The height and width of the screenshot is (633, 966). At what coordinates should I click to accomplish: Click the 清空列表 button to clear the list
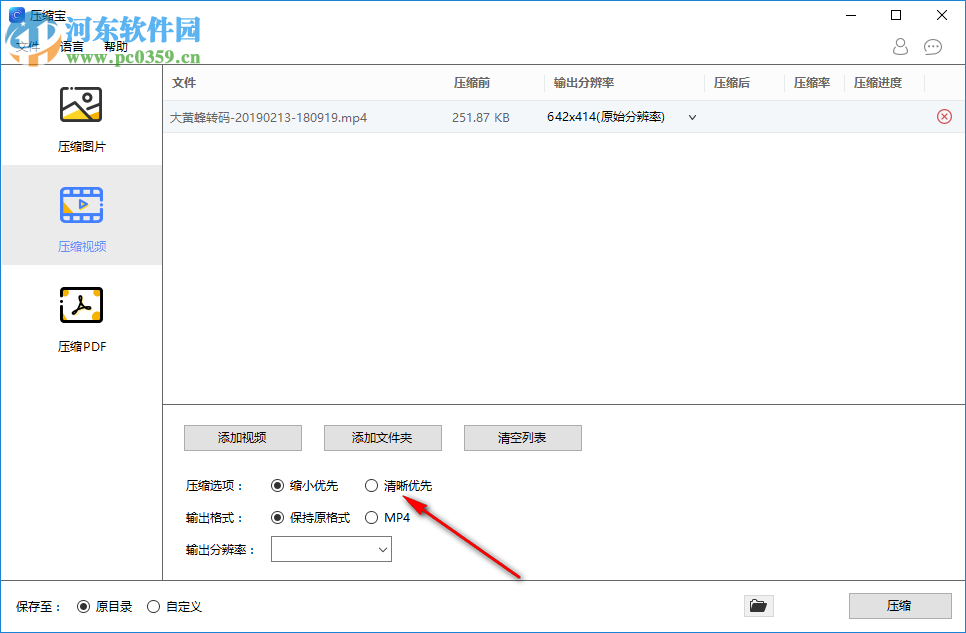pyautogui.click(x=522, y=438)
